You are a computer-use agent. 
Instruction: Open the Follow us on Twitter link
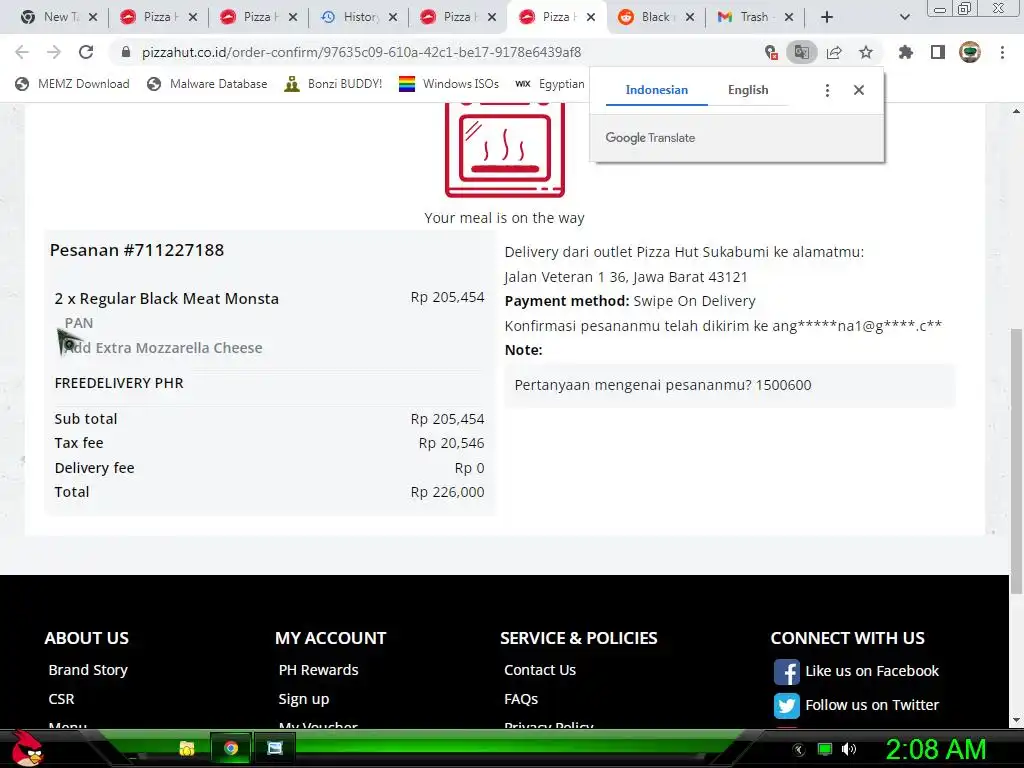point(872,705)
